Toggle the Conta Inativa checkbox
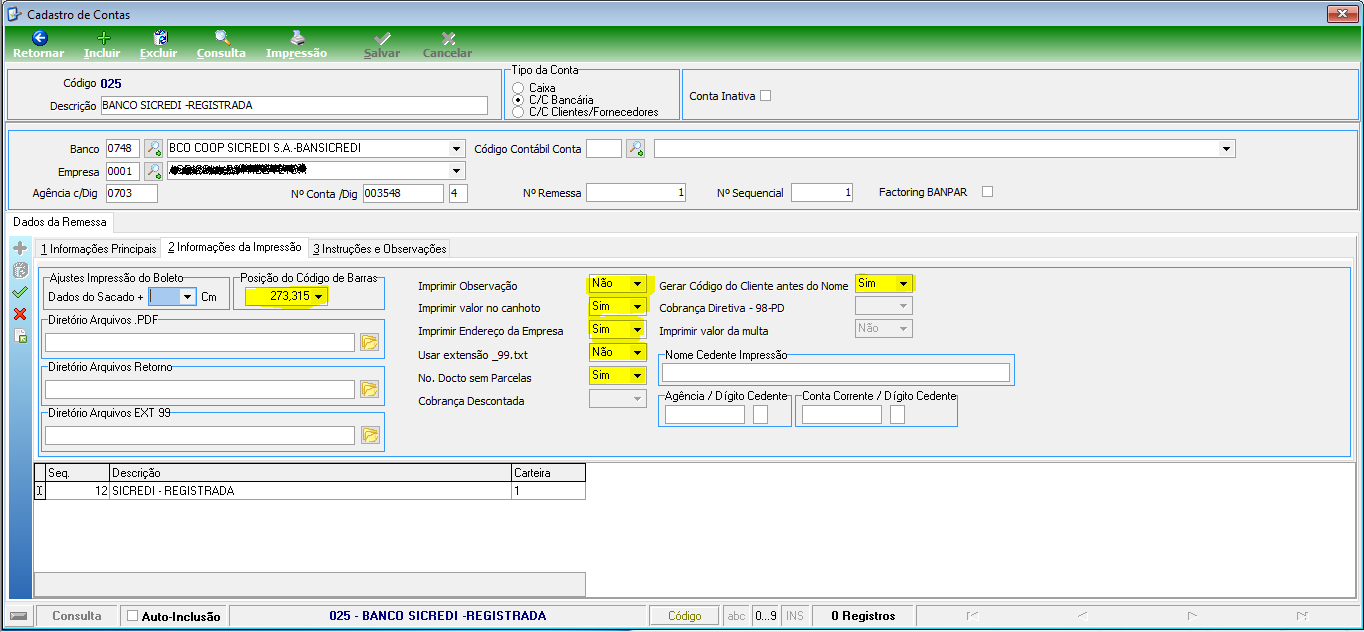 tap(766, 96)
